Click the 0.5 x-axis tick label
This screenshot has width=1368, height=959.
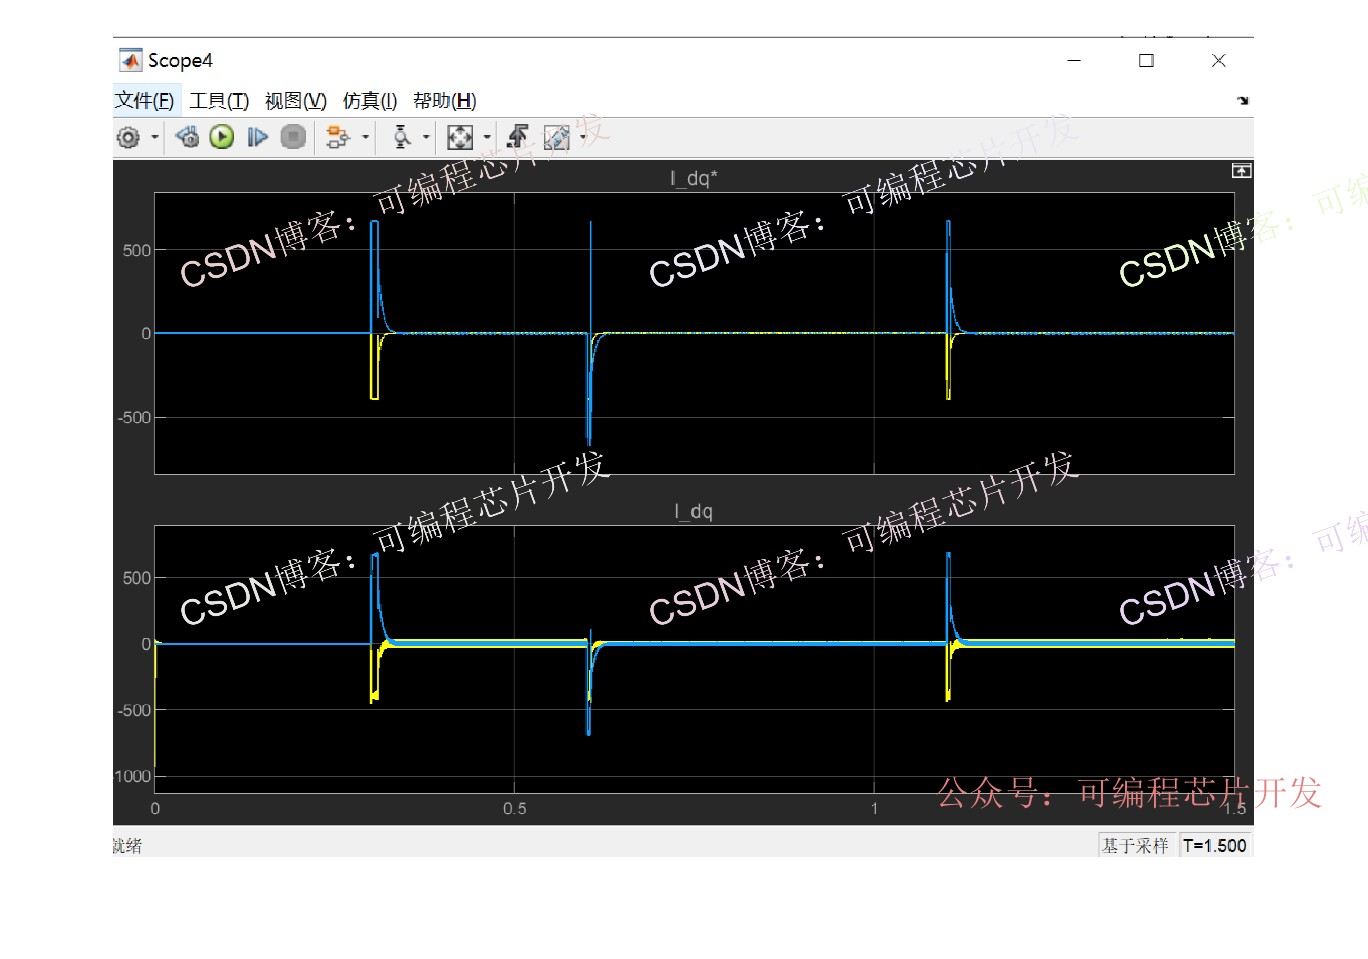[514, 809]
